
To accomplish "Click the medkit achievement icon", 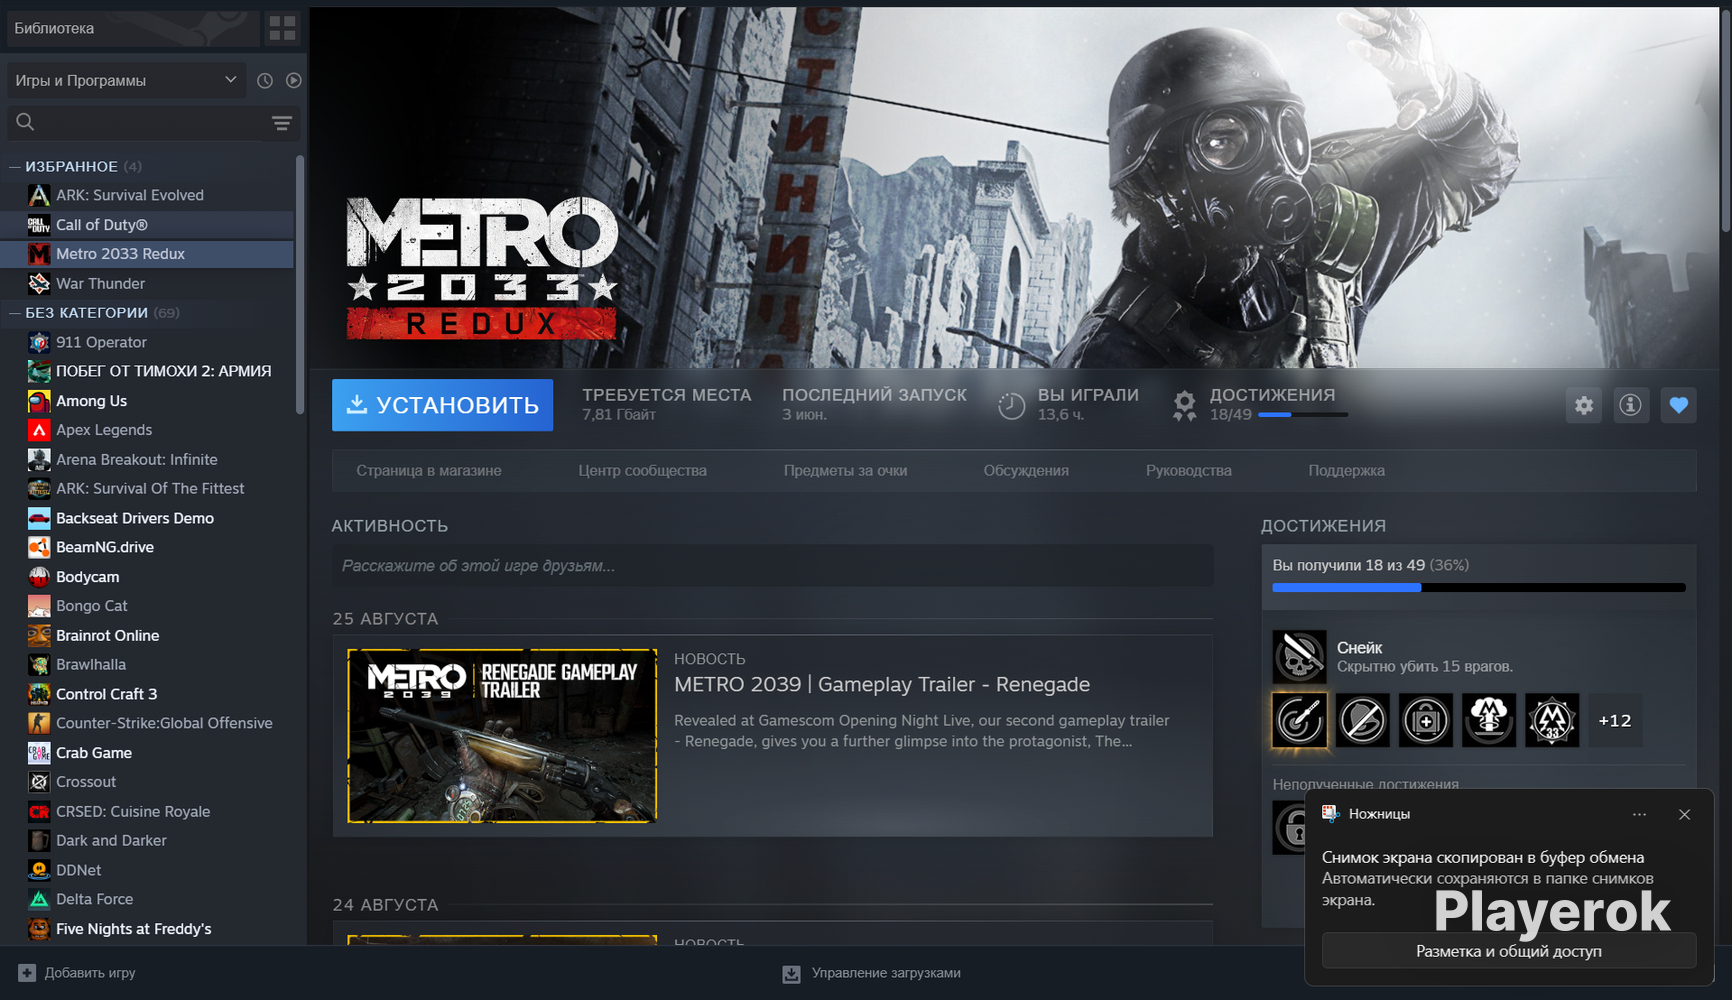I will coord(1425,720).
